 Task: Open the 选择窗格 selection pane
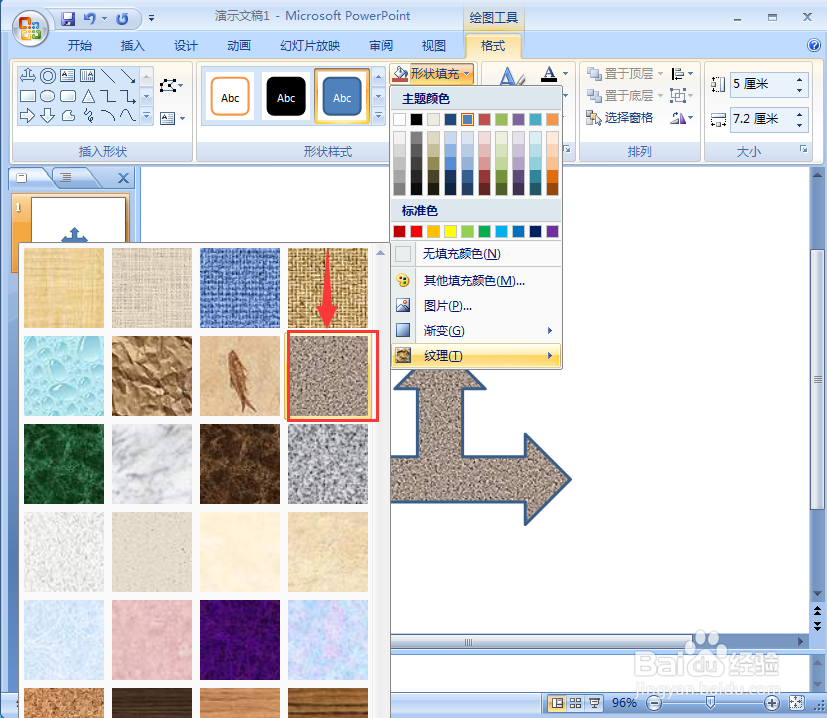click(x=620, y=118)
